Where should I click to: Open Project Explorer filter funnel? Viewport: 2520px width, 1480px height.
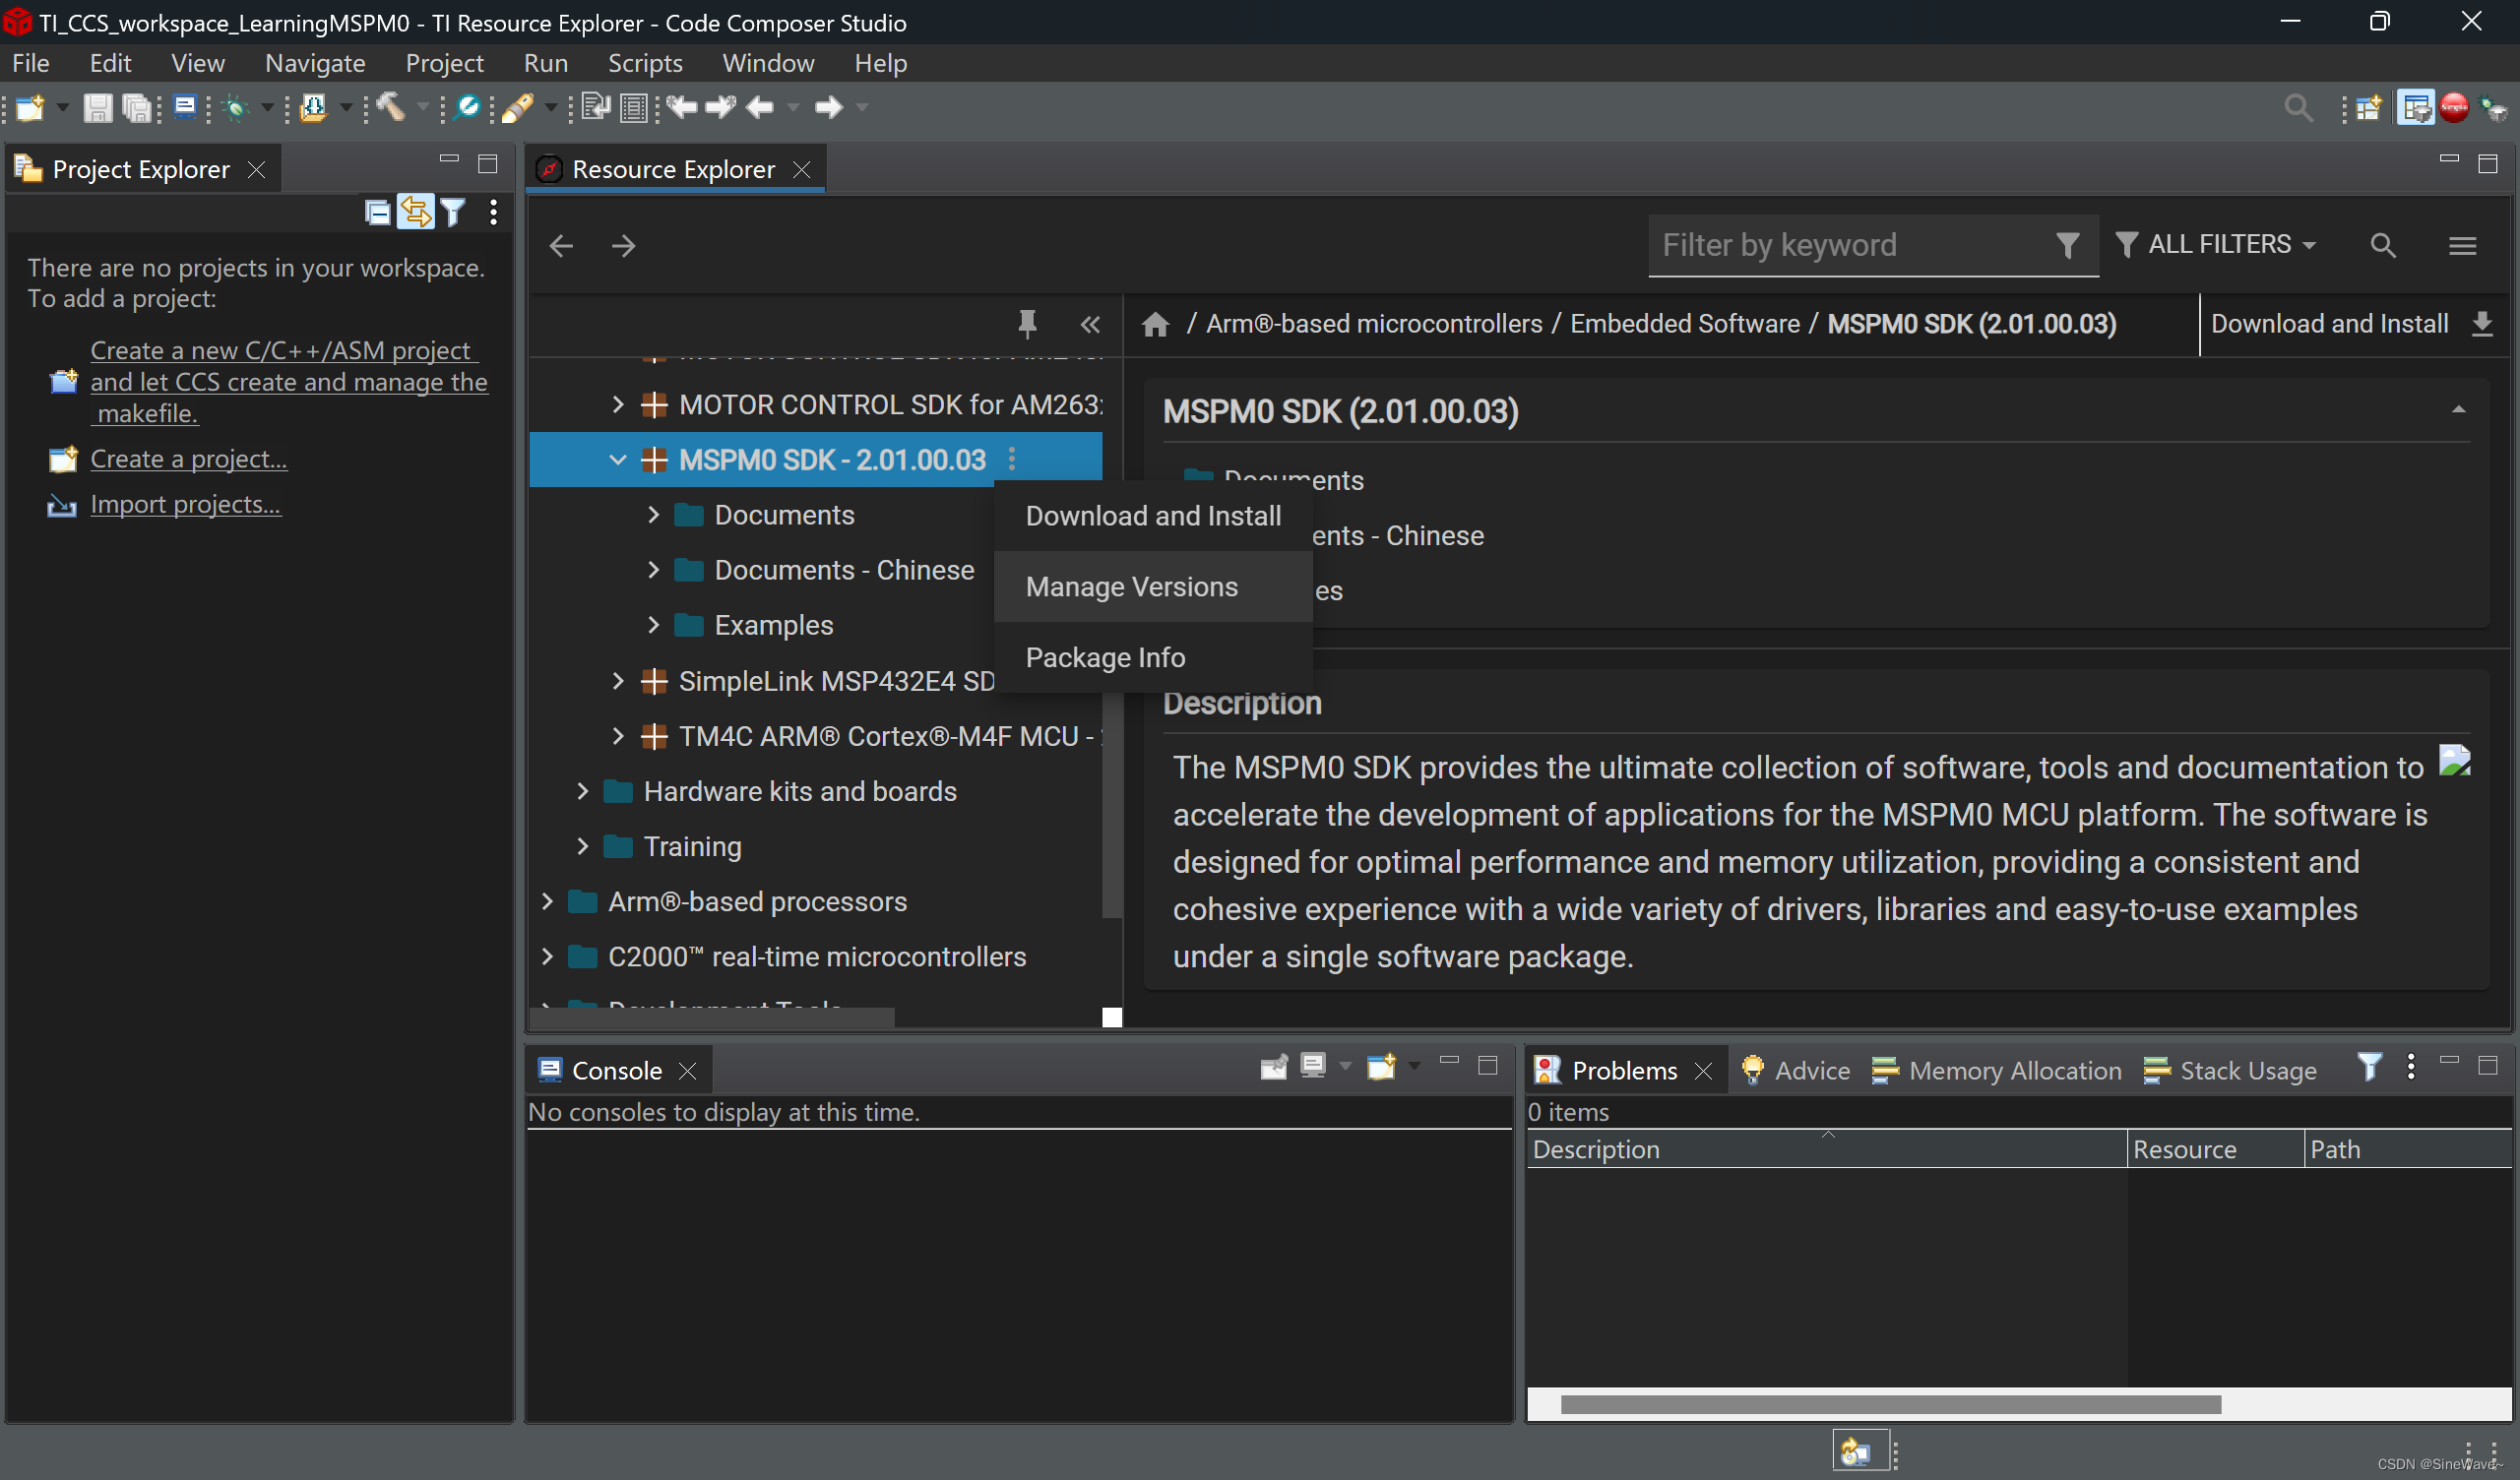453,212
